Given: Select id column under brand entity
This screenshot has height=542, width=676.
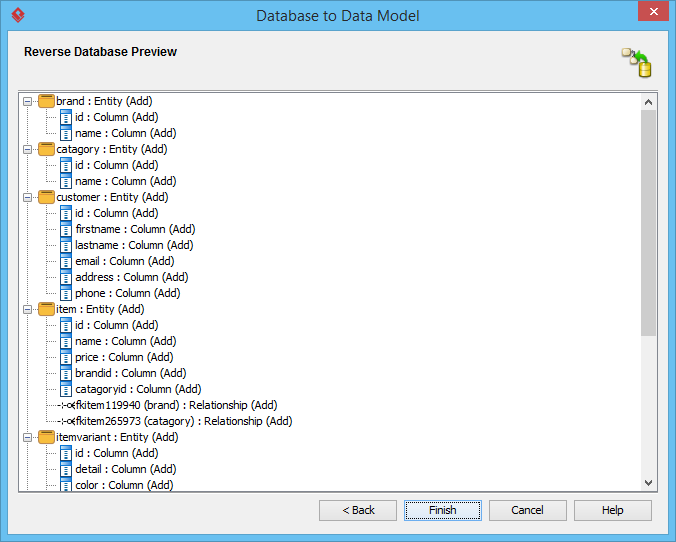Looking at the screenshot, I should coord(116,117).
